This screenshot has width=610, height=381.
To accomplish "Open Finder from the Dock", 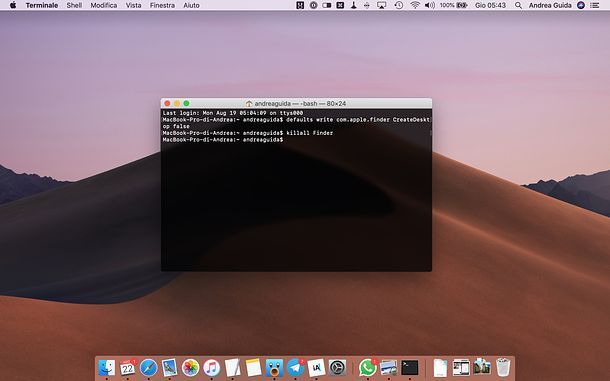I will point(107,367).
